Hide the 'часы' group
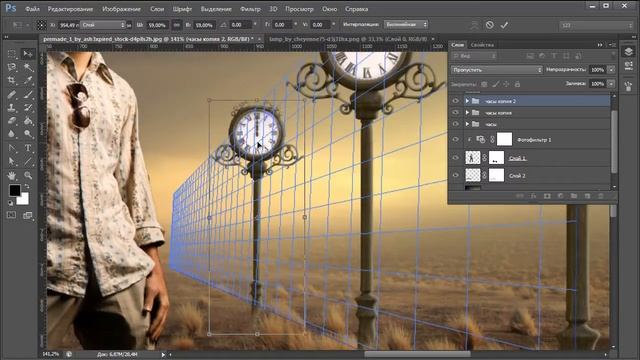The width and height of the screenshot is (640, 360). 456,124
